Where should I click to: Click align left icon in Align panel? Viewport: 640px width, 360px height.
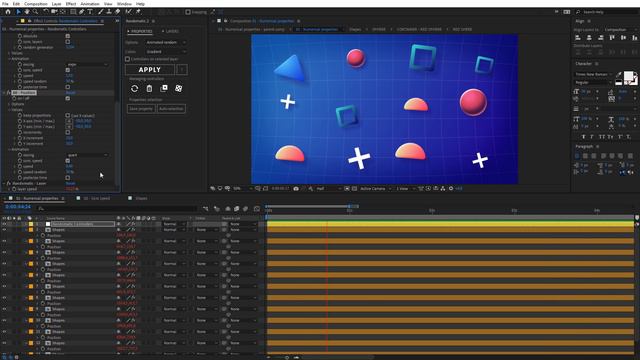(x=578, y=38)
